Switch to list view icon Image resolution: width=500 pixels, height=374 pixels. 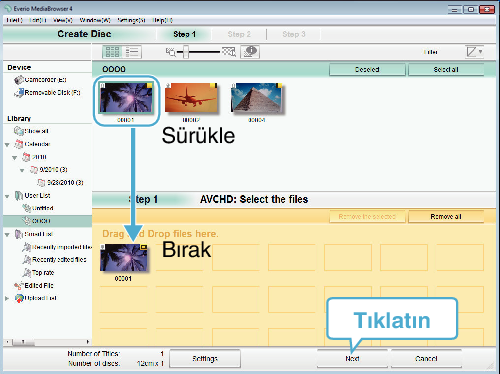click(x=132, y=52)
